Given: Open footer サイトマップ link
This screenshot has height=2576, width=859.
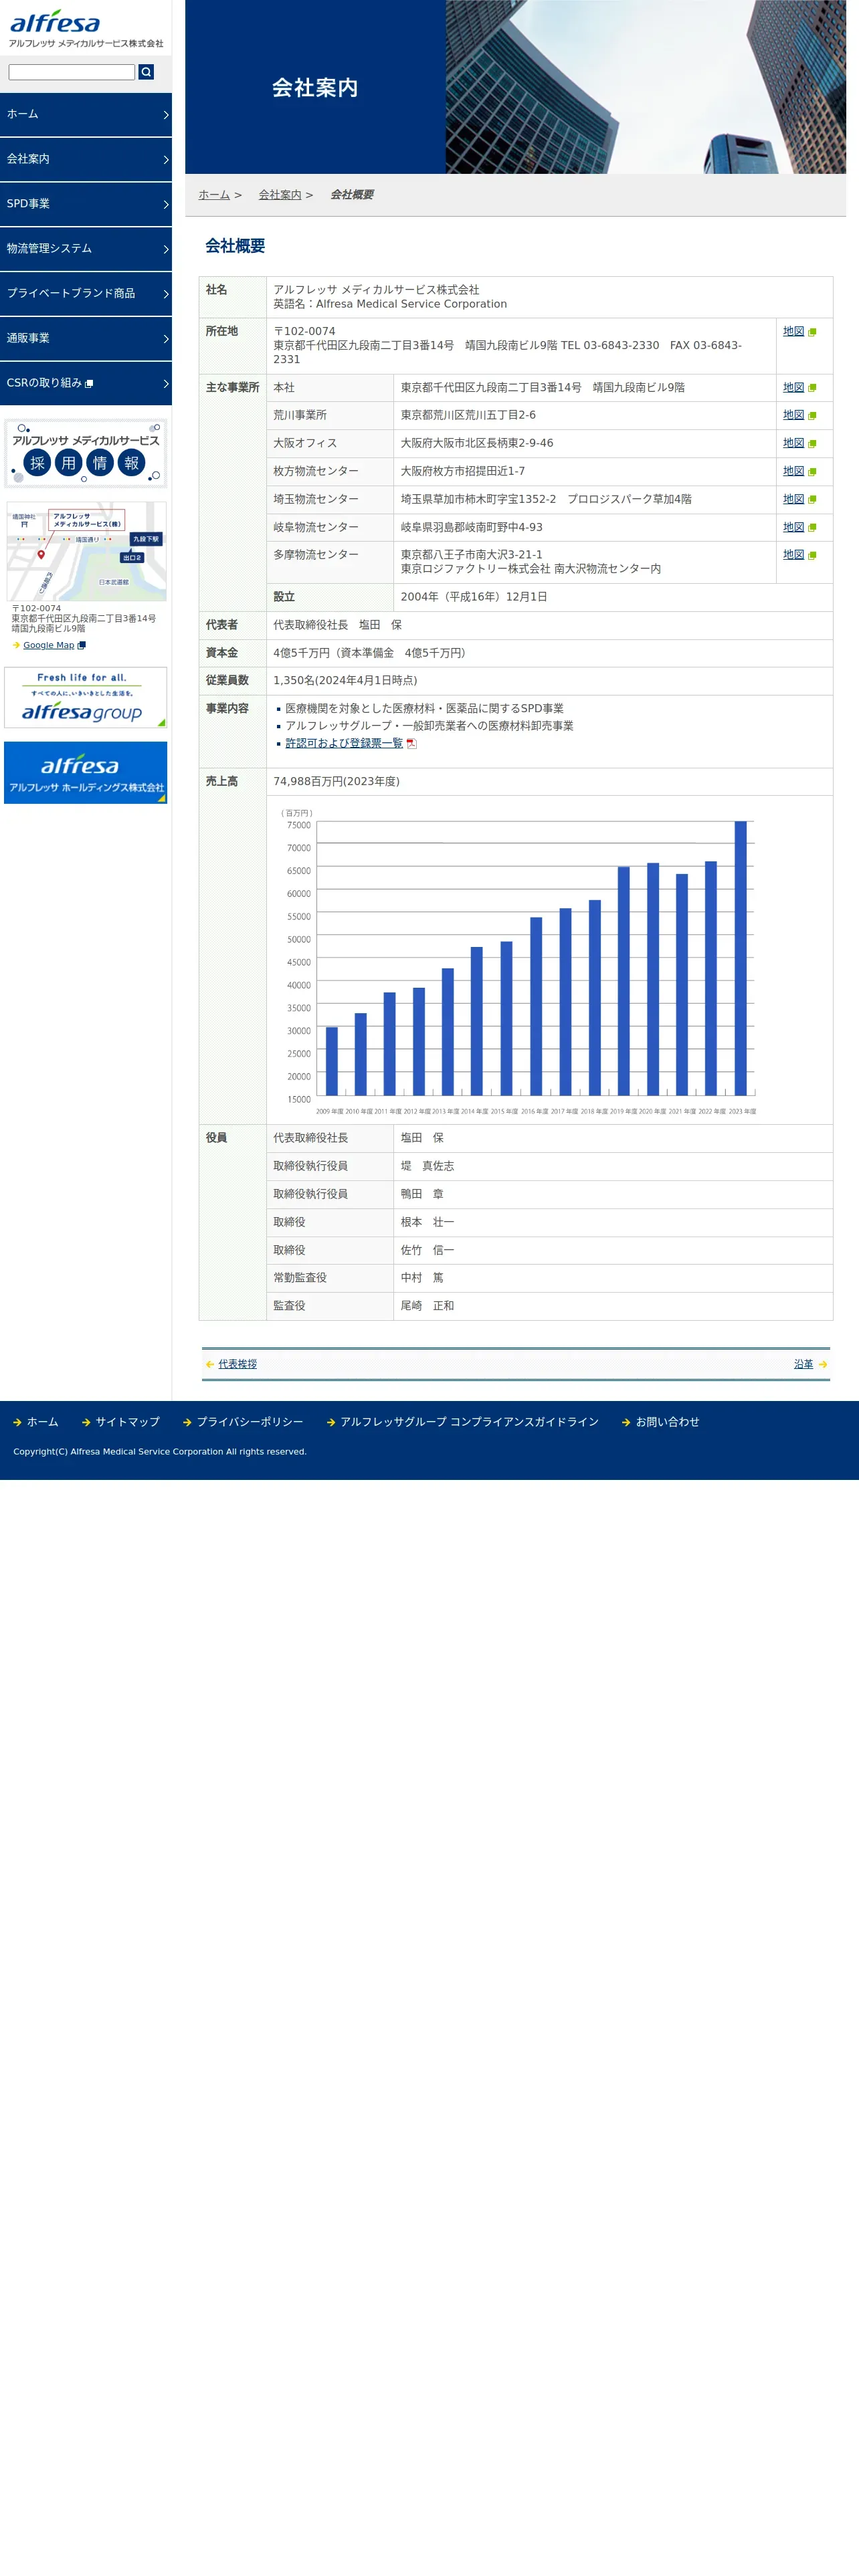Looking at the screenshot, I should [x=127, y=1422].
